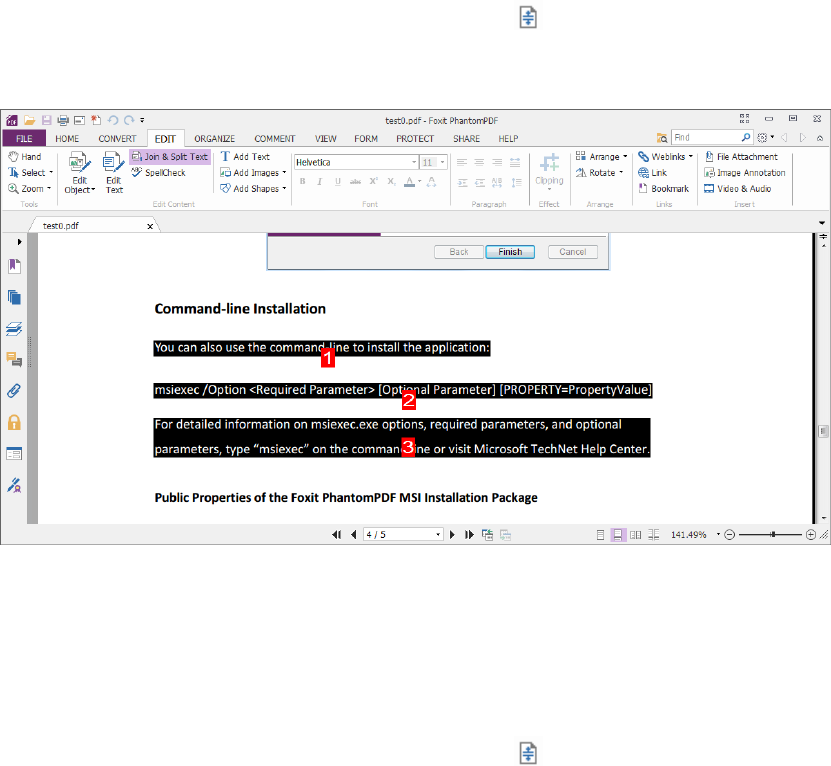This screenshot has height=766, width=831.
Task: Switch to the HOME ribbon tab
Action: (67, 138)
